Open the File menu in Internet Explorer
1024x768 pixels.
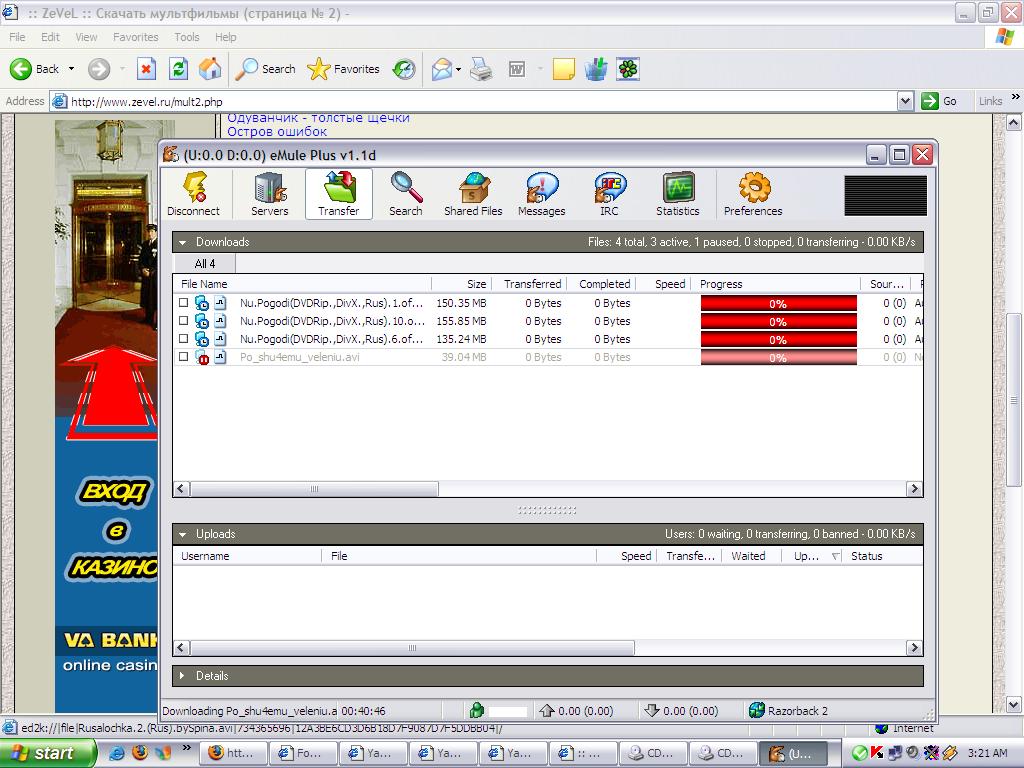click(x=17, y=37)
